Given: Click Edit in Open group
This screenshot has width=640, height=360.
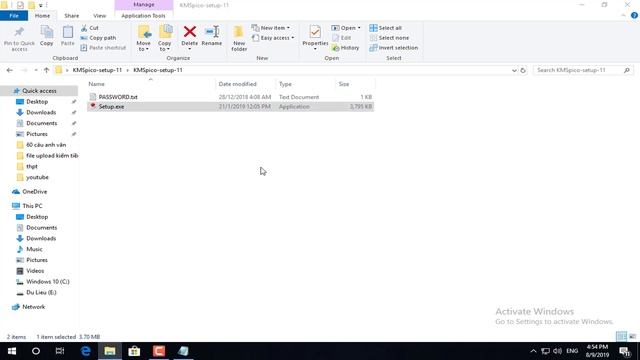Looking at the screenshot, I should tap(342, 38).
